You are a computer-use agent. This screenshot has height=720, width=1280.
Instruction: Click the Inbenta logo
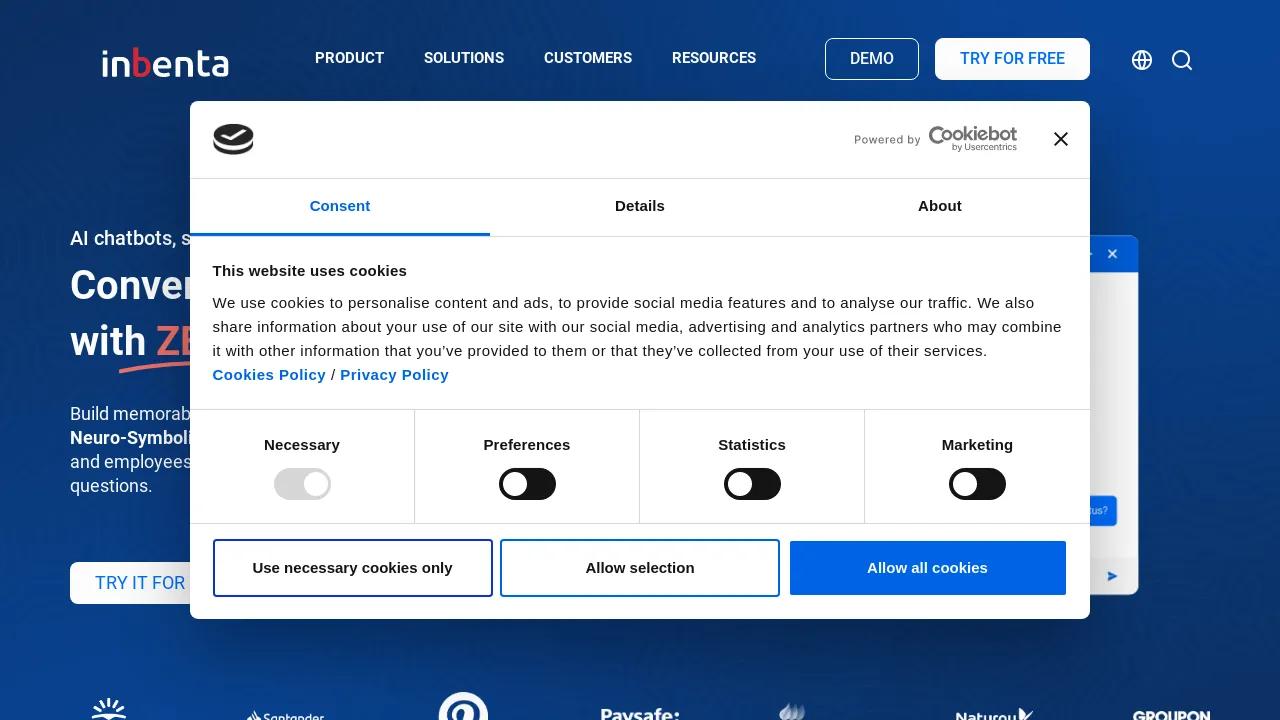[x=165, y=62]
